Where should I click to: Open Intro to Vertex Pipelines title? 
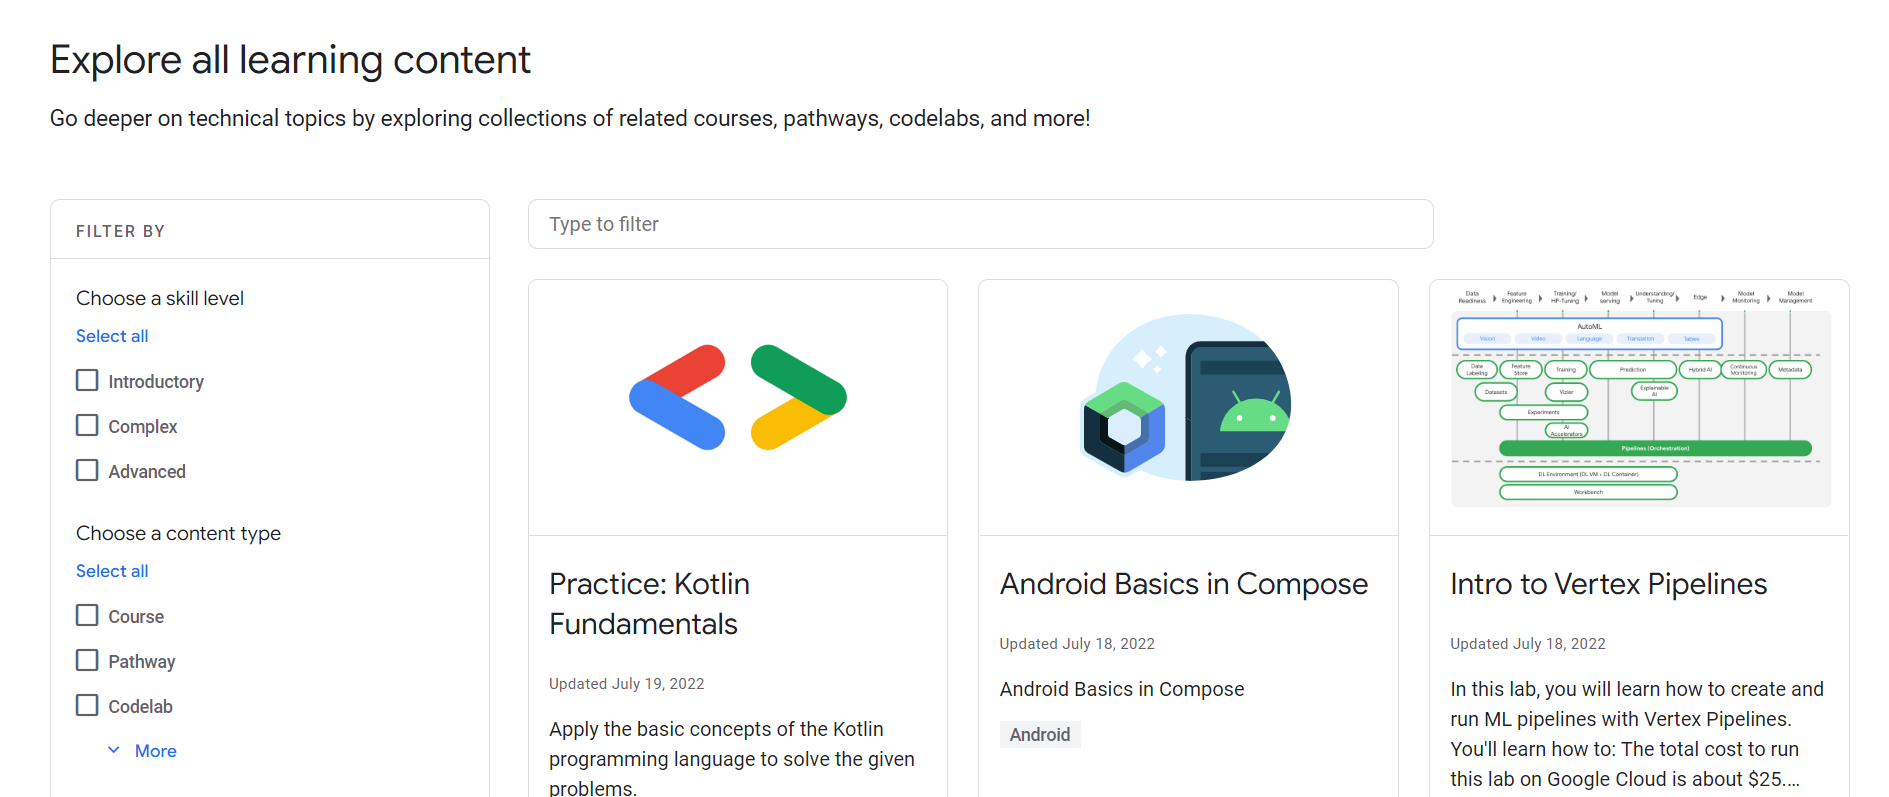pos(1608,584)
